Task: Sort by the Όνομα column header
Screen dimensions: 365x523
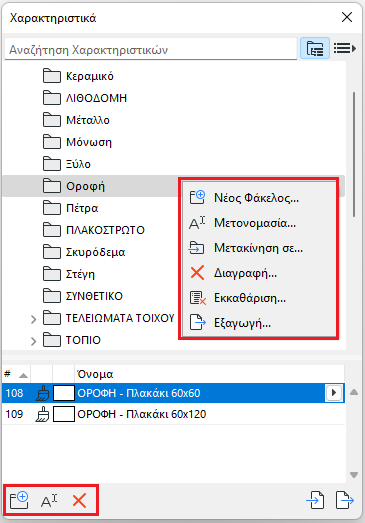Action: tap(210, 374)
